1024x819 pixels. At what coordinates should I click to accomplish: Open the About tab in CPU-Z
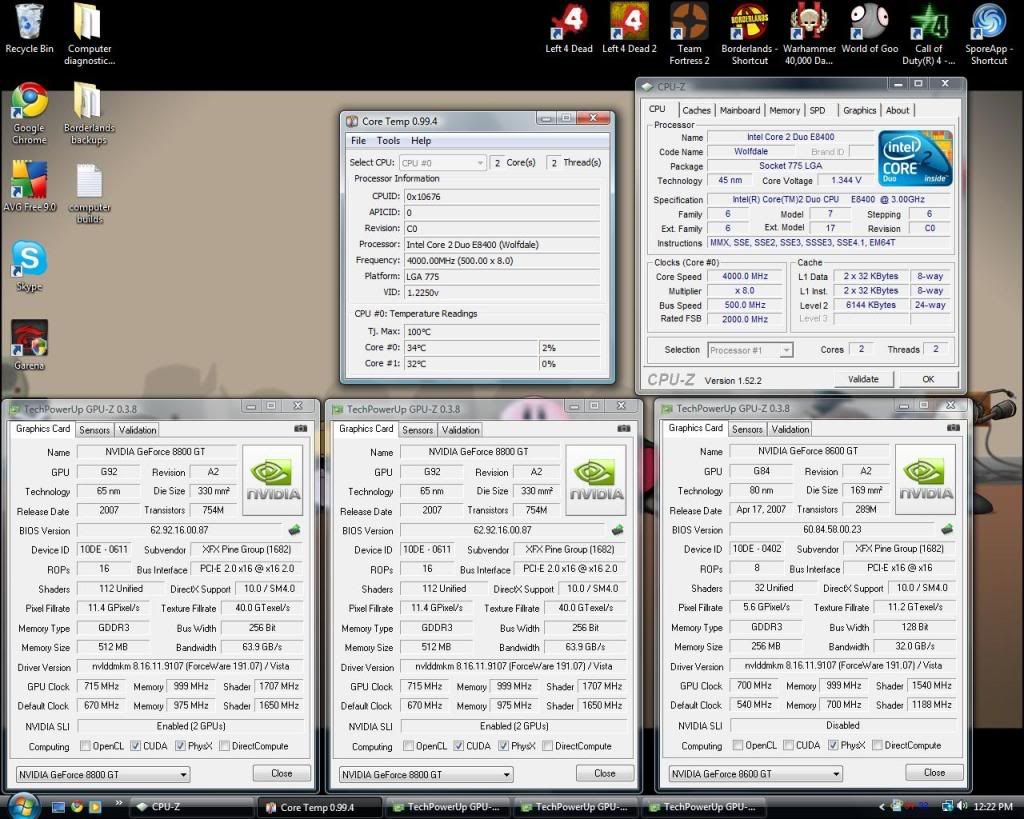coord(897,110)
